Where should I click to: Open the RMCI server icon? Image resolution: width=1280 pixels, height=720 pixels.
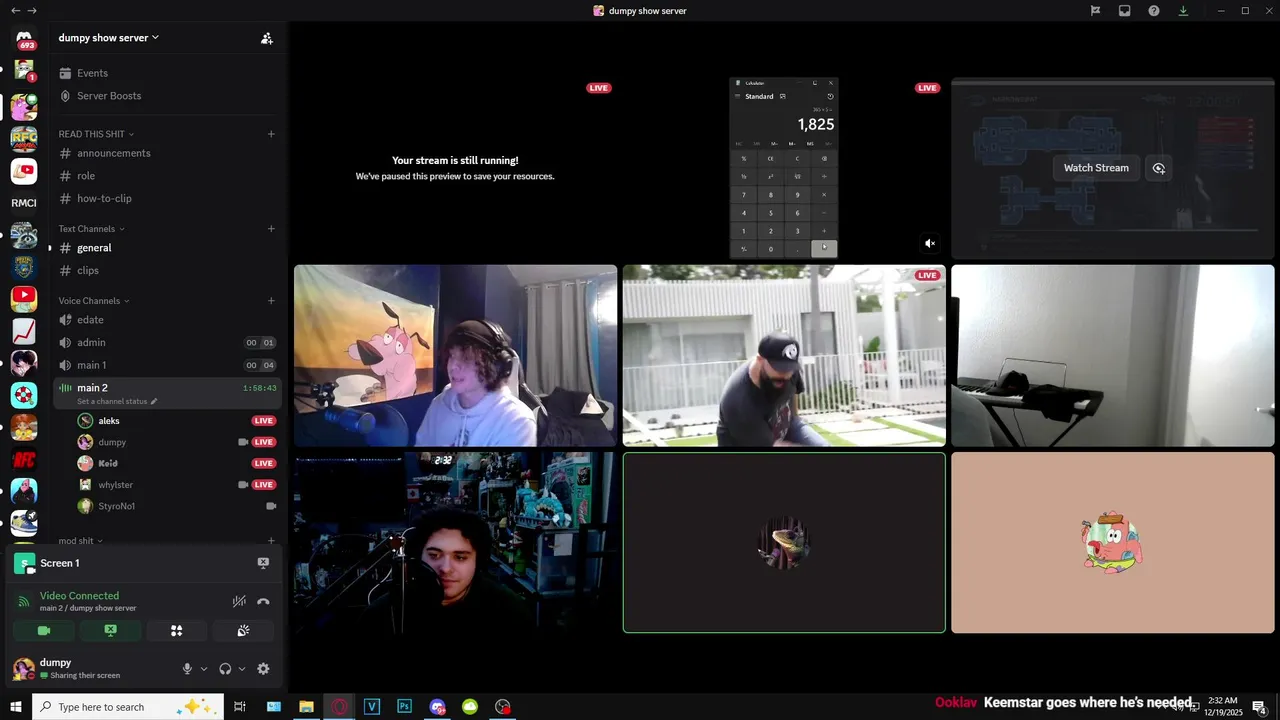pyautogui.click(x=24, y=203)
